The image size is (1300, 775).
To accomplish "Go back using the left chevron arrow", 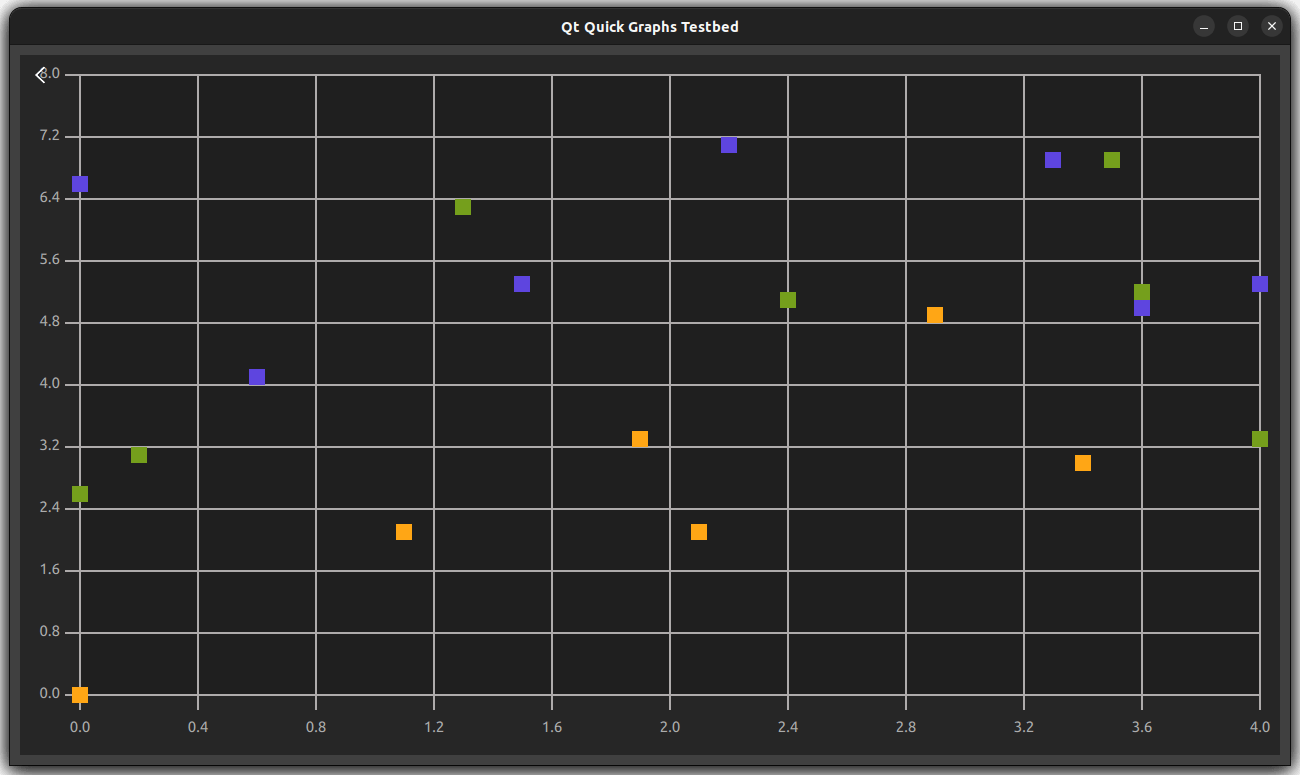I will click(x=40, y=75).
